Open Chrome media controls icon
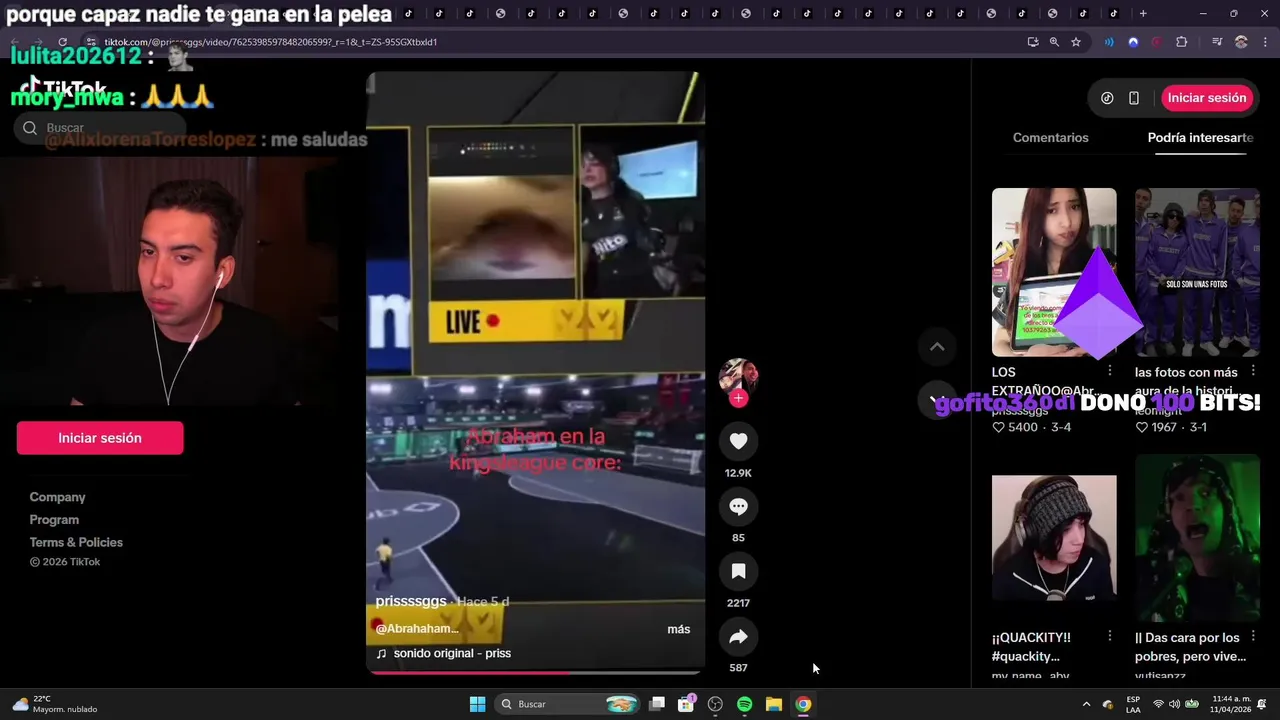The height and width of the screenshot is (720, 1280). (1217, 42)
